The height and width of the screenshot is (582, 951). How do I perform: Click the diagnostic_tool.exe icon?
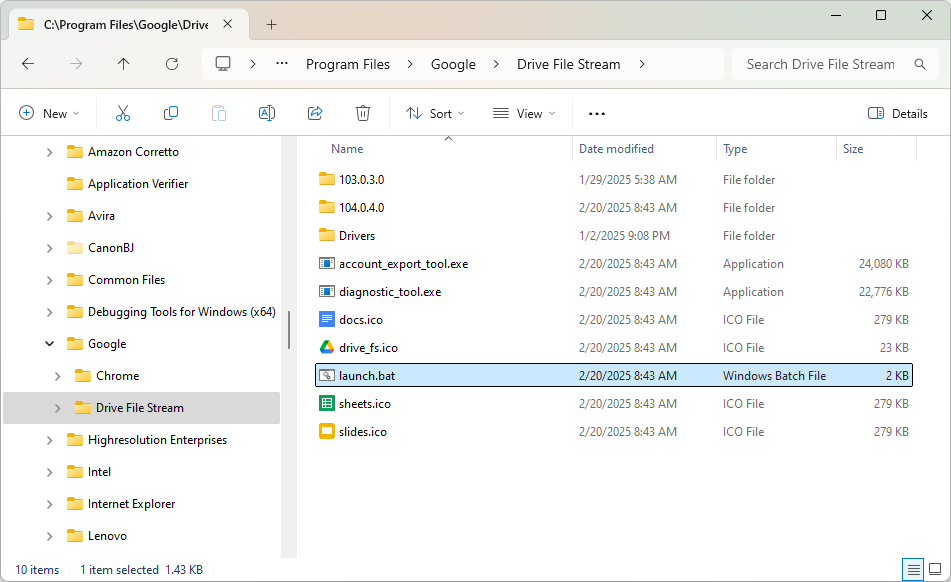[326, 291]
